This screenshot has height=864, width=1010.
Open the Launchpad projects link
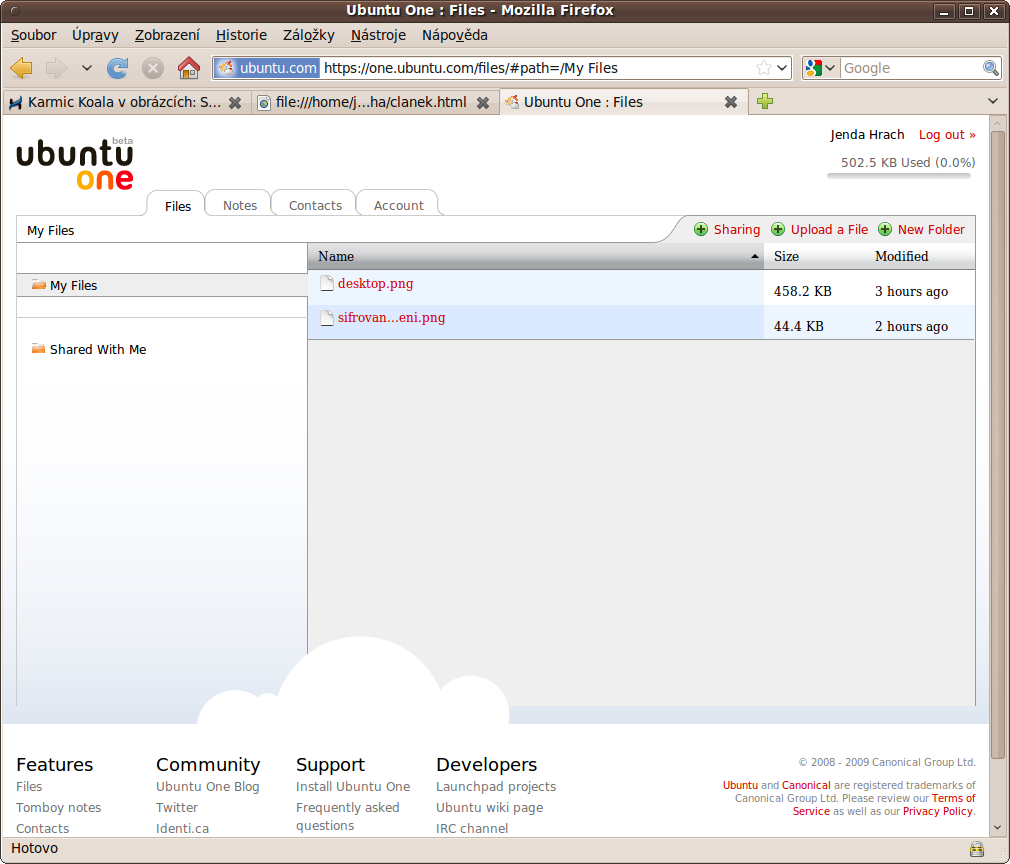pos(496,787)
